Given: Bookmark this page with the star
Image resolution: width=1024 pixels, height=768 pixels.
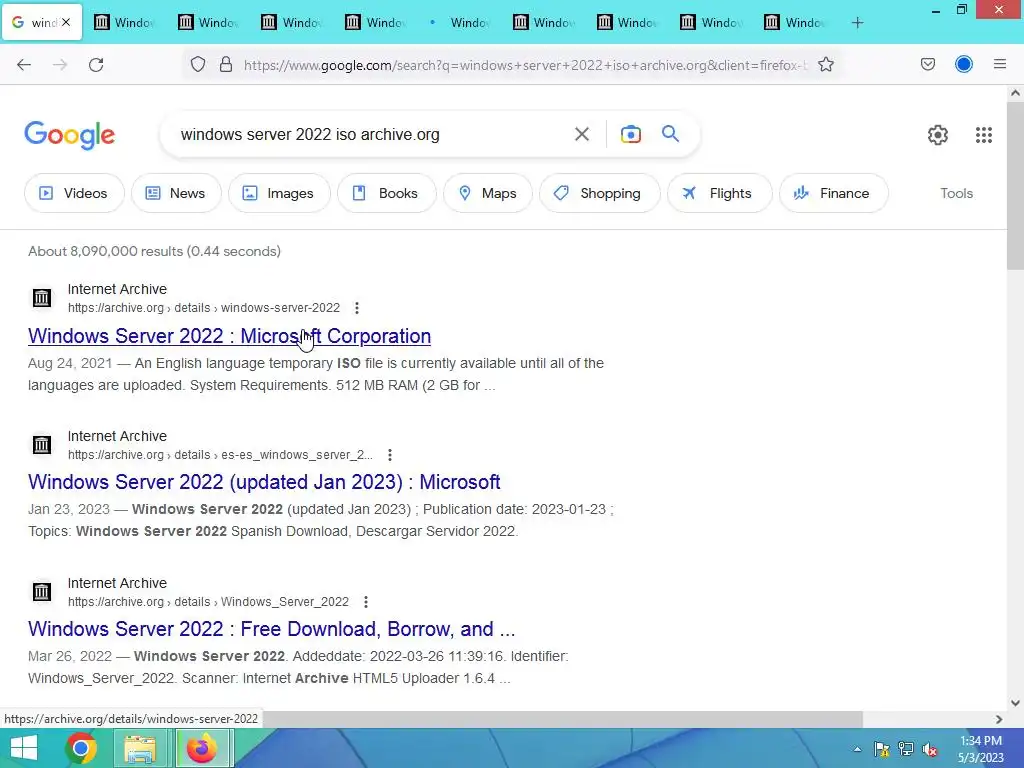Looking at the screenshot, I should click(x=826, y=65).
